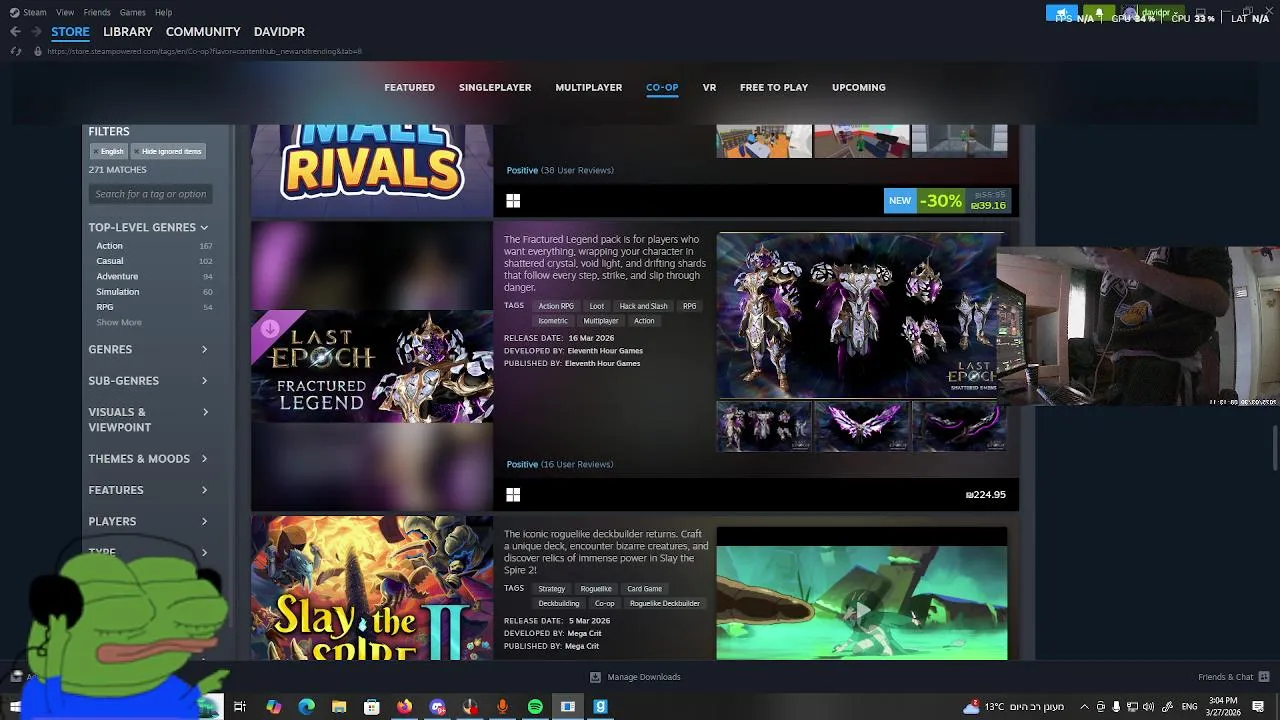Viewport: 1280px width, 720px height.
Task: Open File Explorer from the taskbar
Action: pos(339,707)
